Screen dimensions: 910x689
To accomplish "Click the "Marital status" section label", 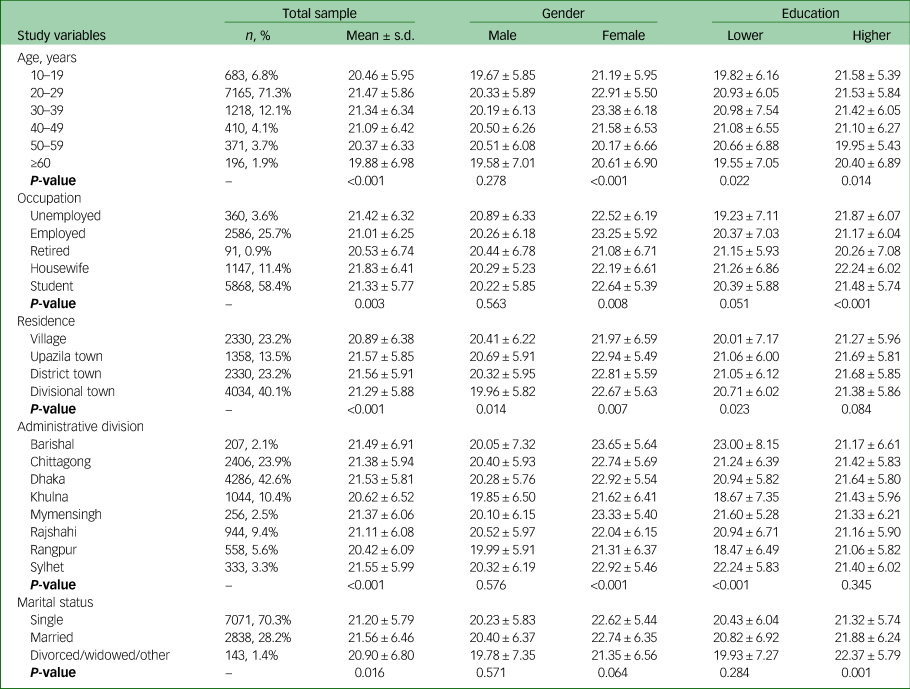I will pyautogui.click(x=59, y=602).
